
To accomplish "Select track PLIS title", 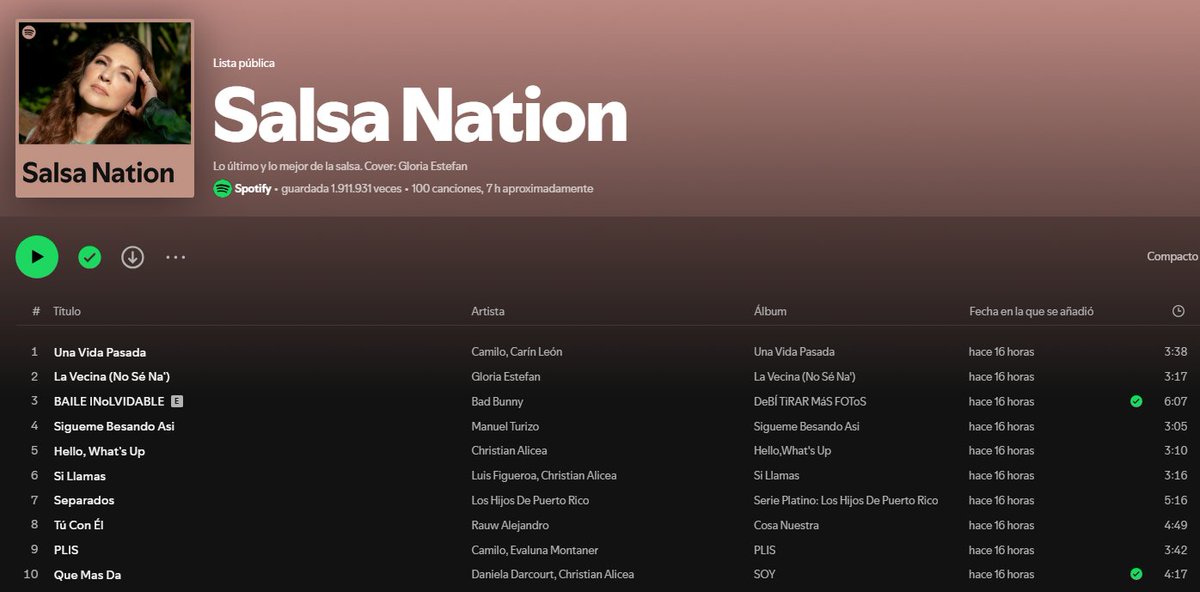I will pos(66,550).
